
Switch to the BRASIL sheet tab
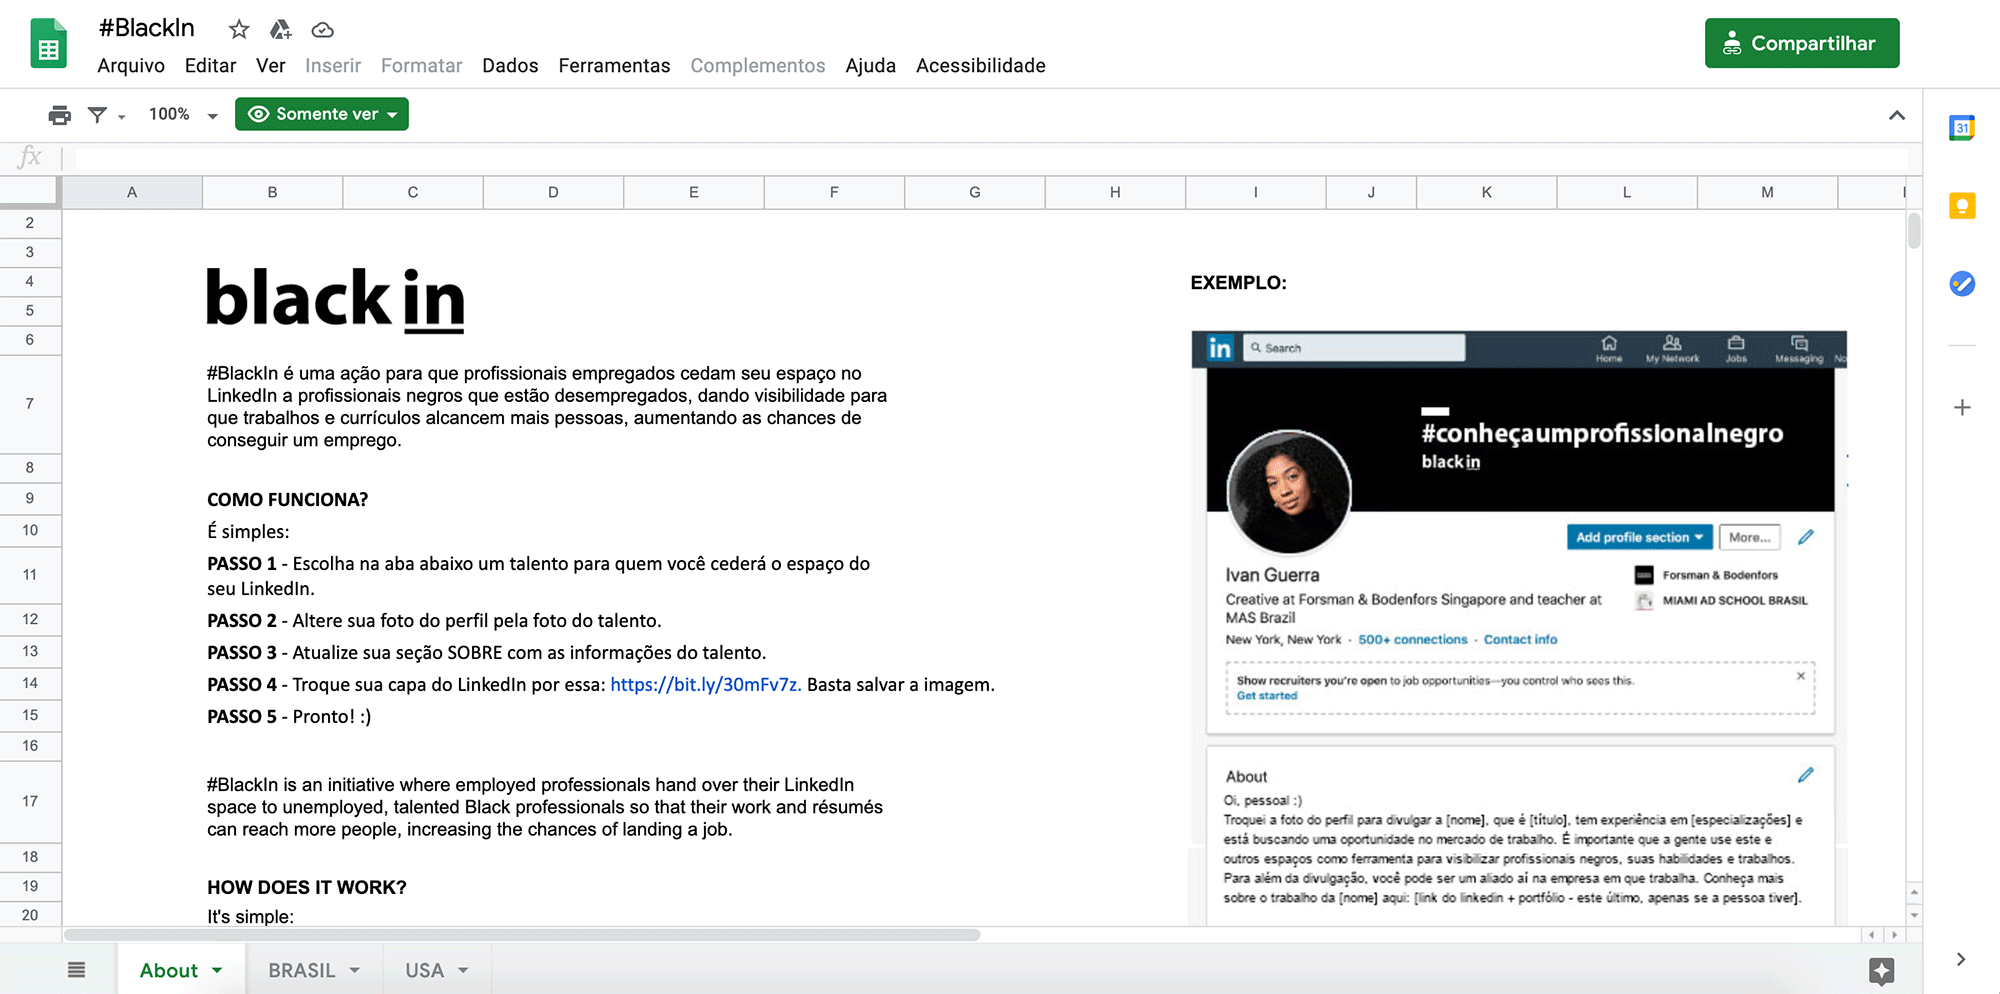[x=301, y=970]
